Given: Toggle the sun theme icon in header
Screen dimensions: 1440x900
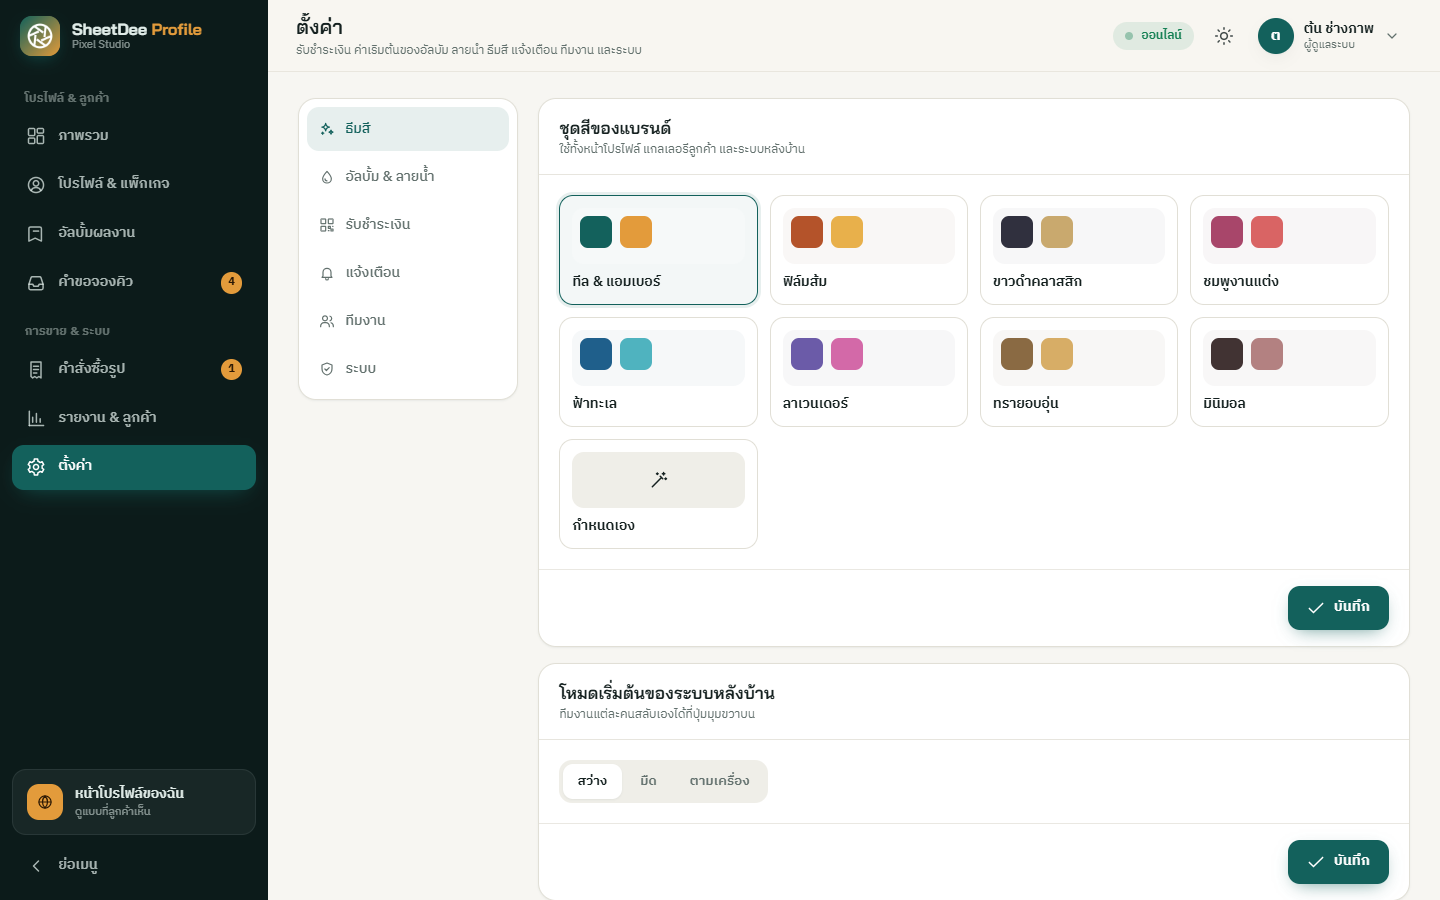Looking at the screenshot, I should 1224,36.
